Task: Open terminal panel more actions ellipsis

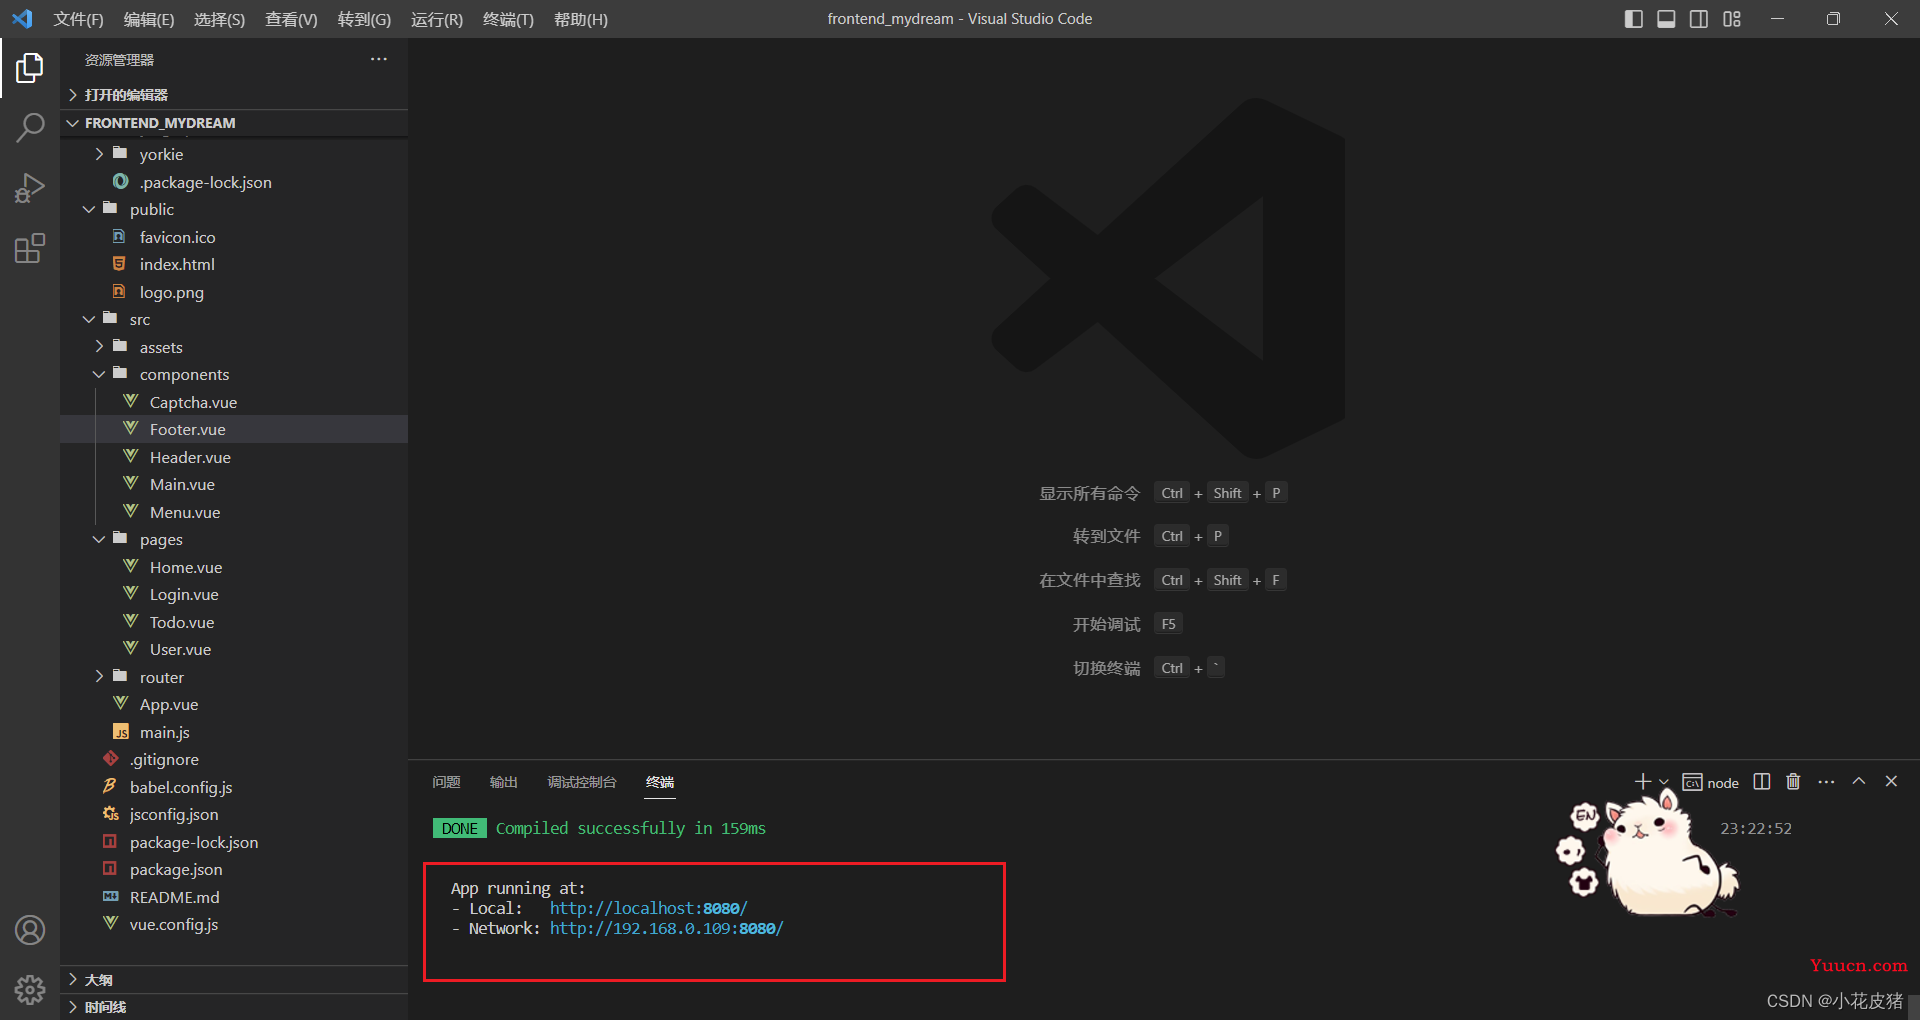Action: tap(1826, 782)
